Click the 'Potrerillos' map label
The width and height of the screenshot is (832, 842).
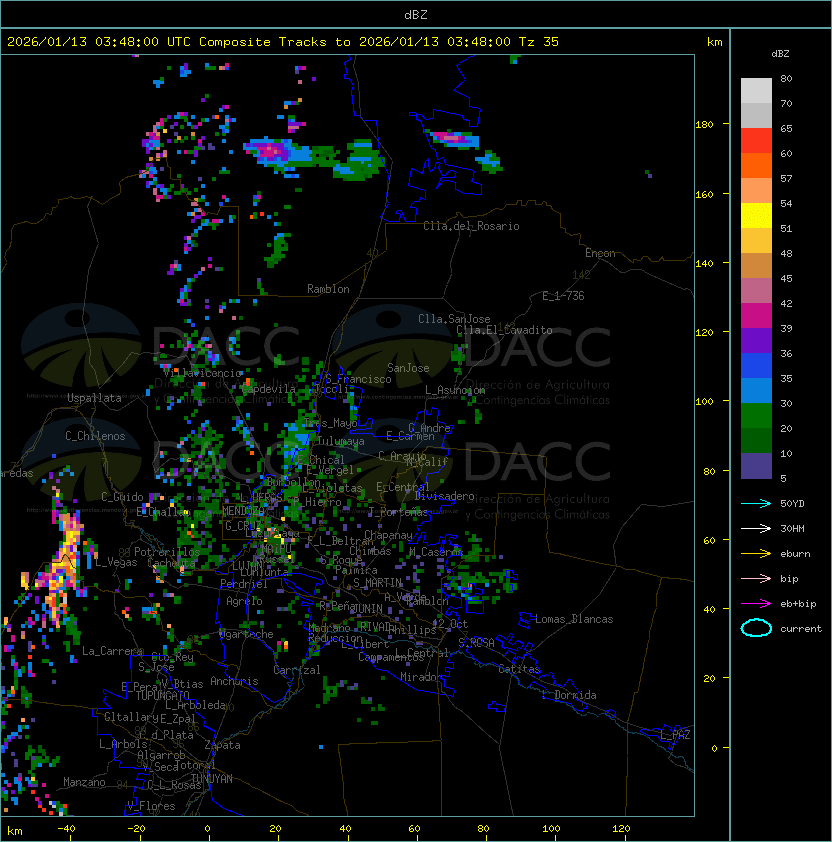pos(167,552)
